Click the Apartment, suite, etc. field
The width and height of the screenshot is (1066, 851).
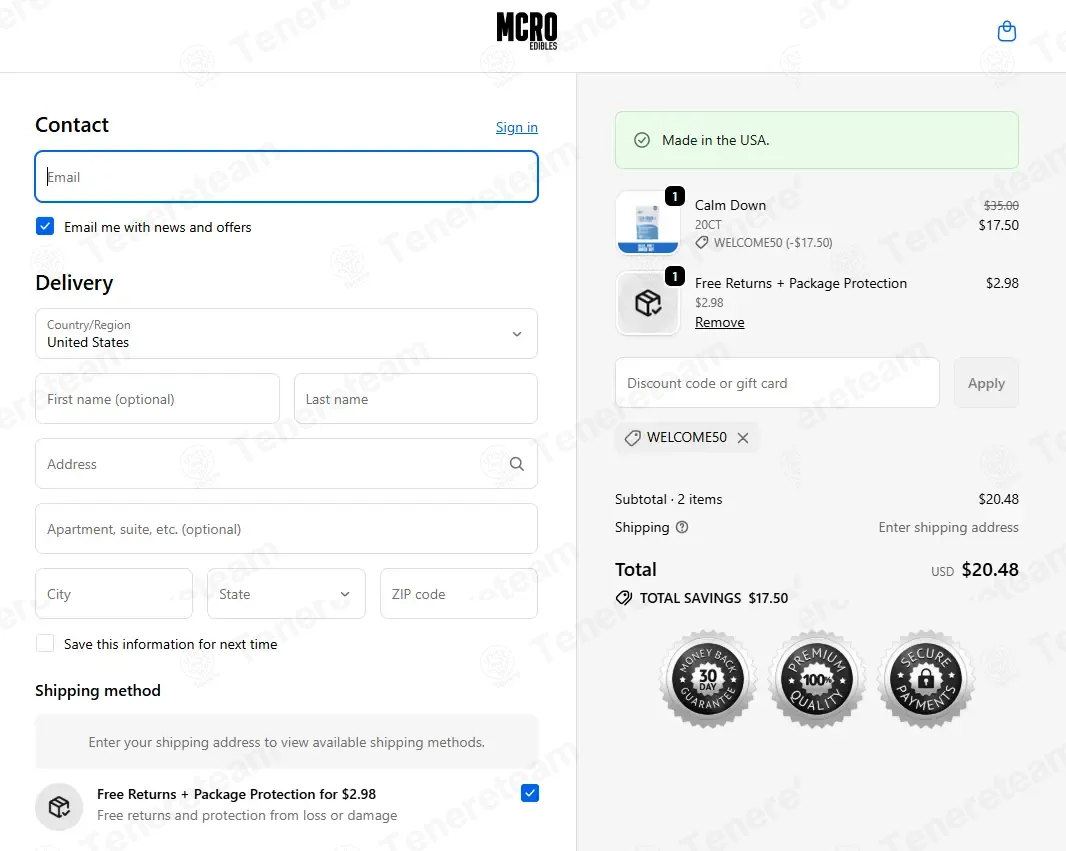(286, 529)
